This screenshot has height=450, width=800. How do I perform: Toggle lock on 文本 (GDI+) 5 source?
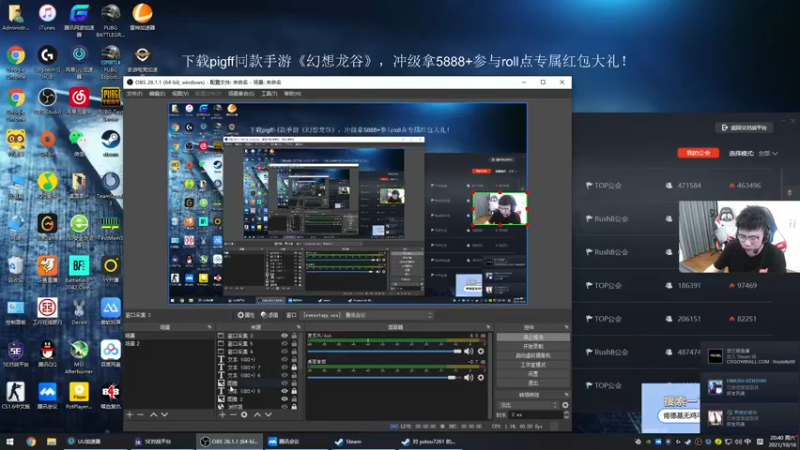(x=294, y=391)
